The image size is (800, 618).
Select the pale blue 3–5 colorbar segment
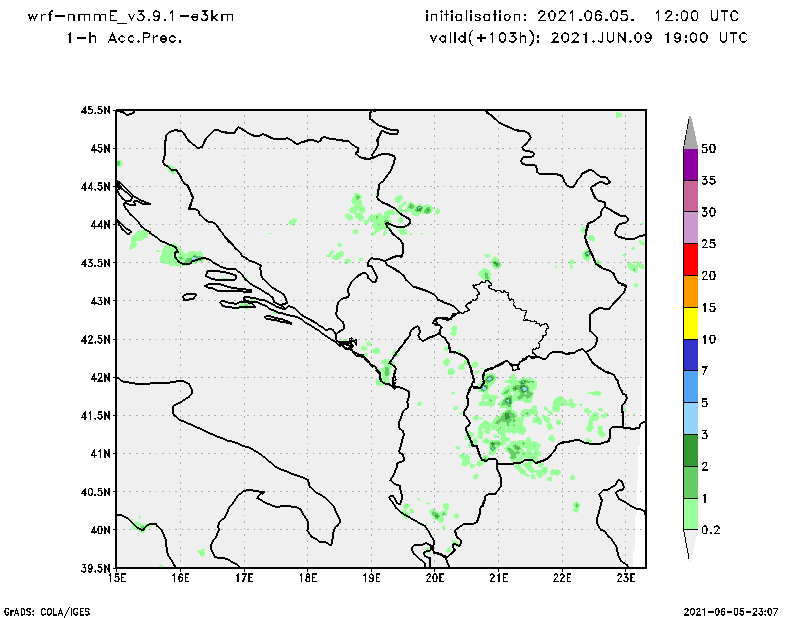pyautogui.click(x=690, y=419)
